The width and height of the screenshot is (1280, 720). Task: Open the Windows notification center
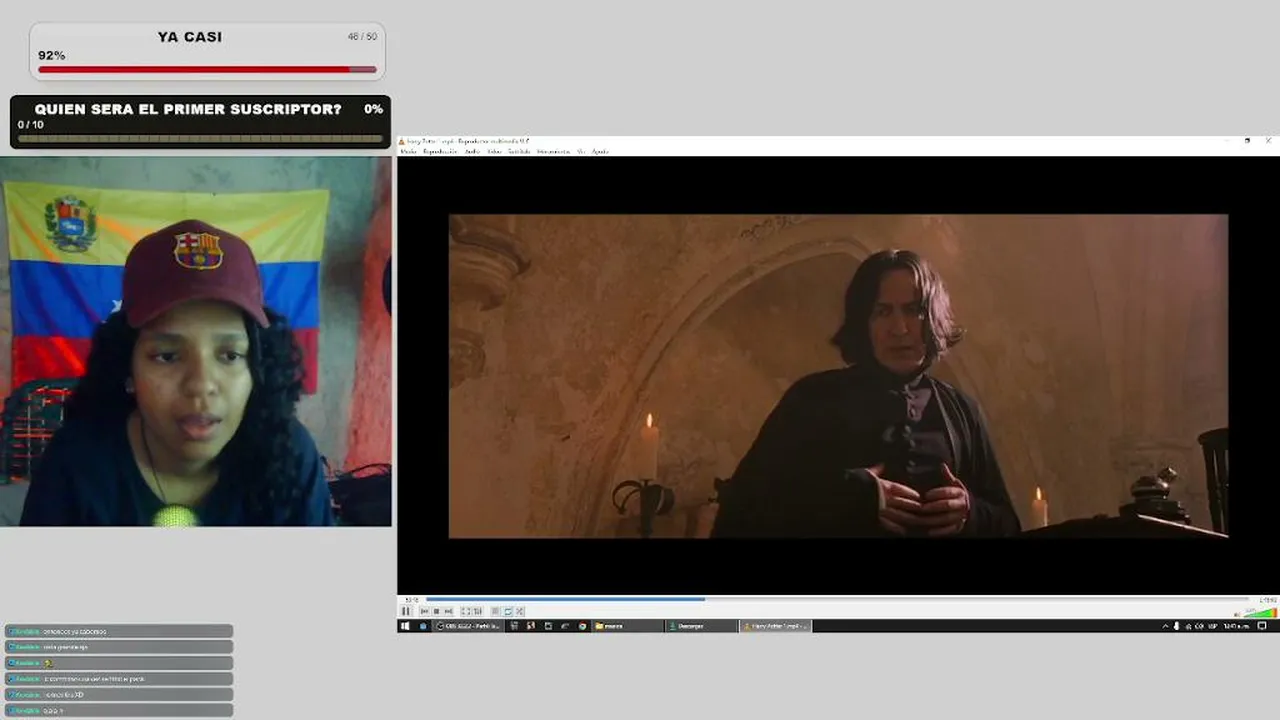[x=1262, y=626]
